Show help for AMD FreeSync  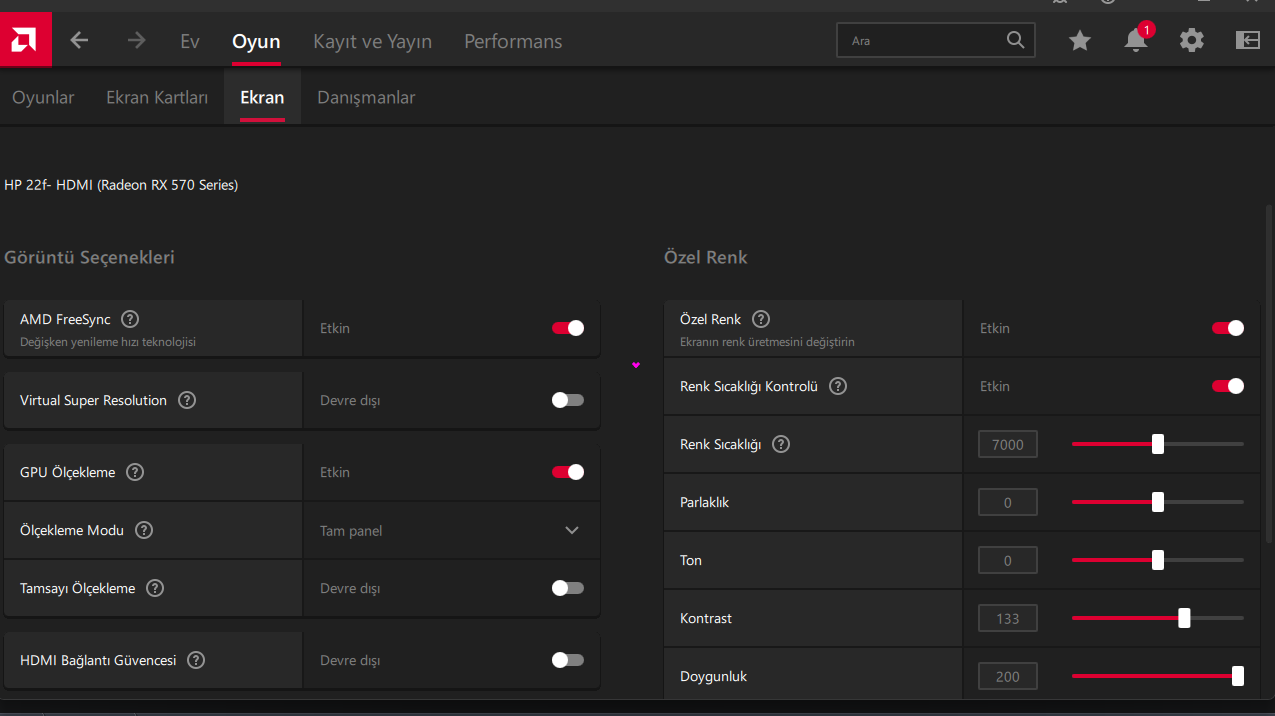click(130, 320)
